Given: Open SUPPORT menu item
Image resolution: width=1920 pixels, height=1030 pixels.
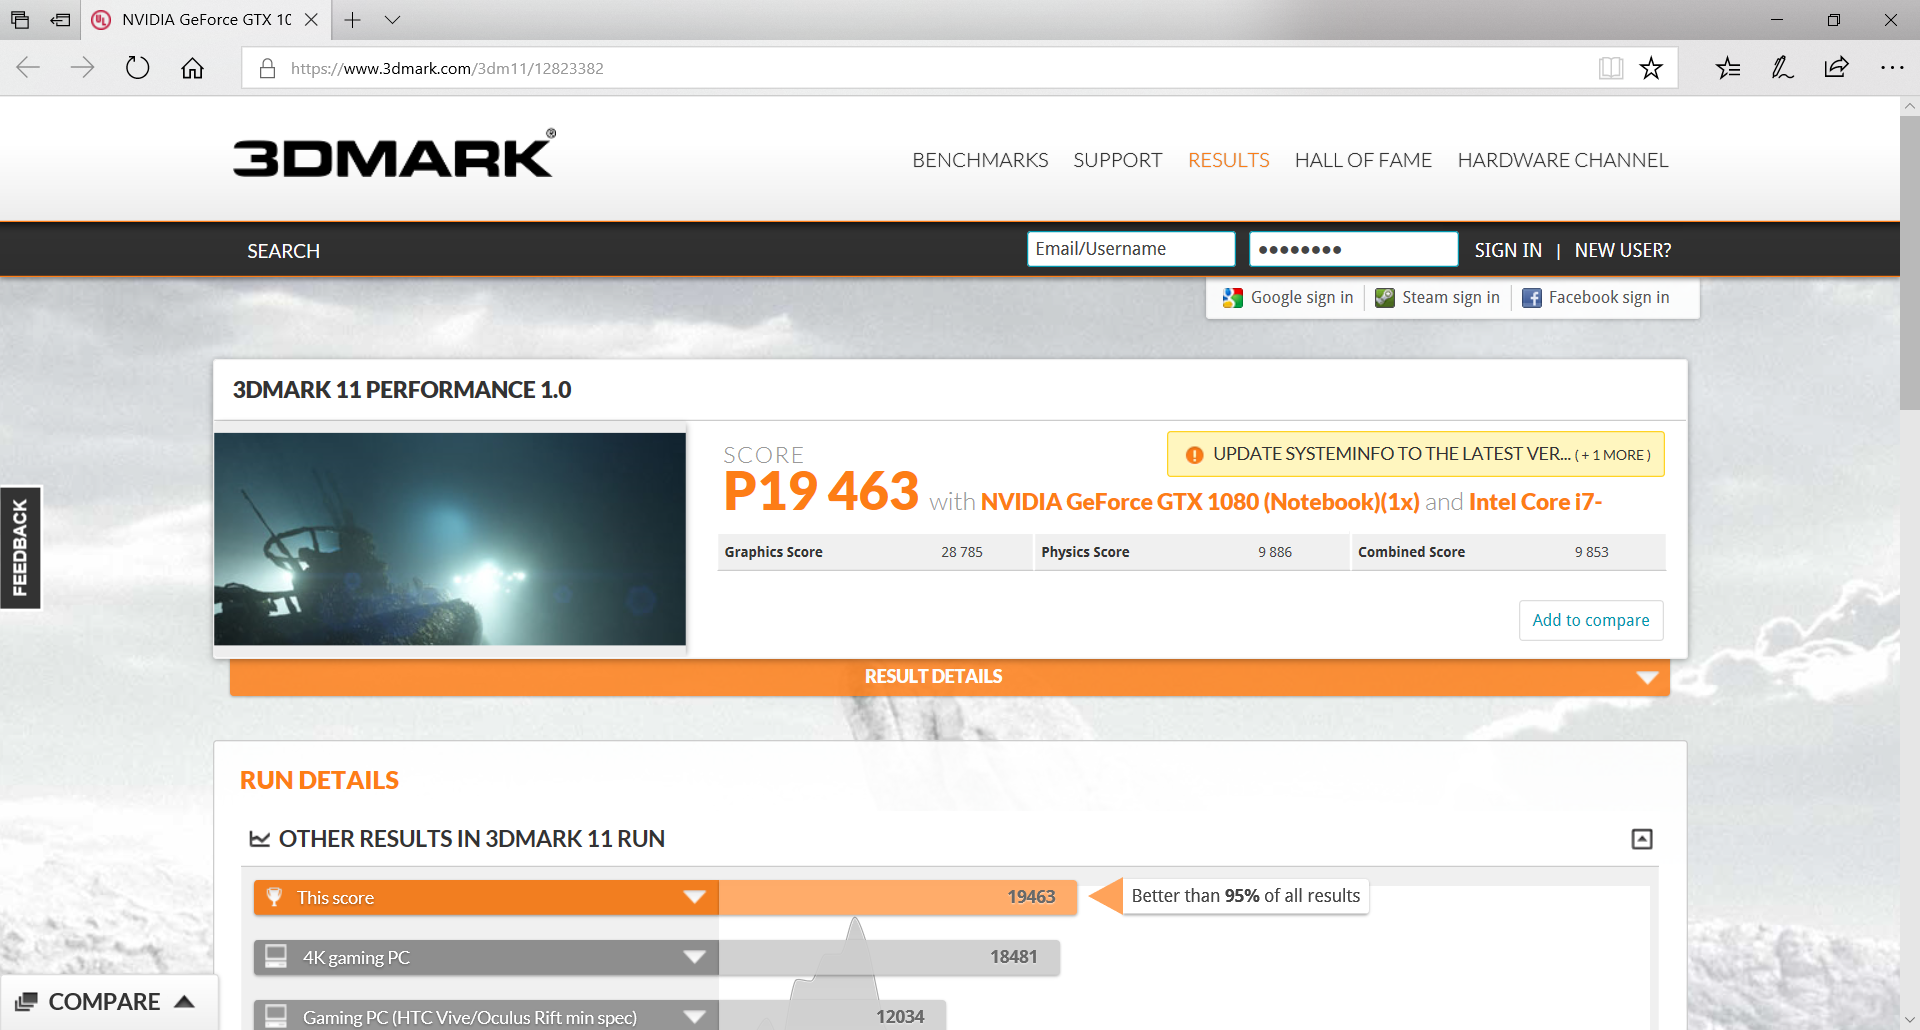Looking at the screenshot, I should [x=1117, y=160].
